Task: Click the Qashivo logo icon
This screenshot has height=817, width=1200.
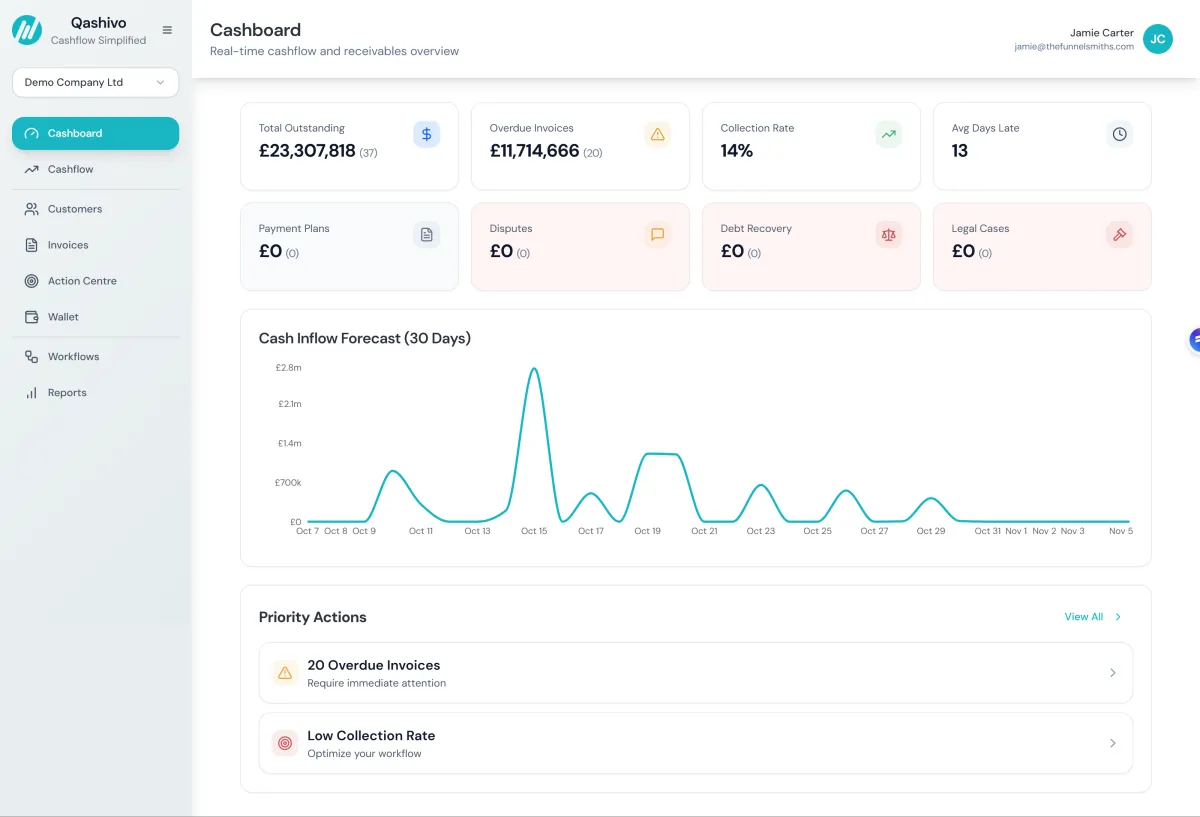Action: point(27,31)
